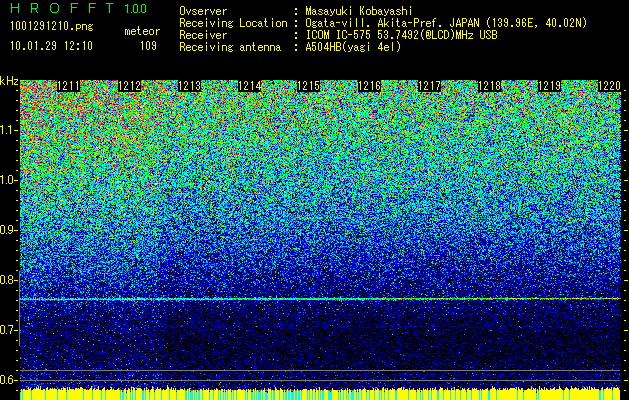The image size is (629, 400).
Task: Click the kHz axis unit label
Action: (x=9, y=81)
